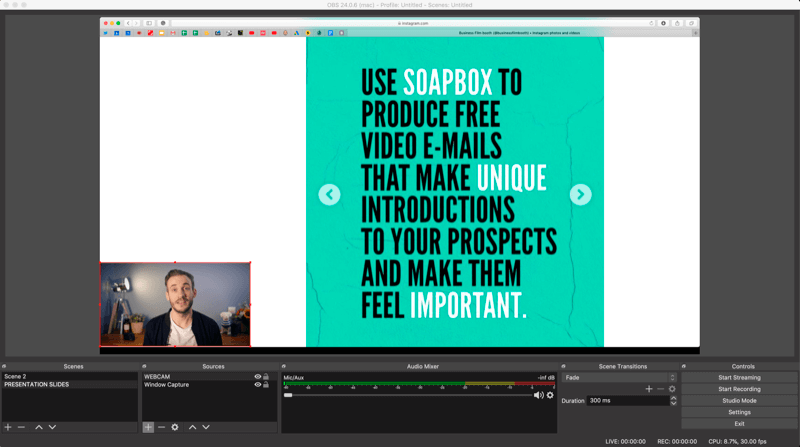Click CPU: 8.7%, 30.00 fps status
The image size is (800, 447).
[x=737, y=441]
